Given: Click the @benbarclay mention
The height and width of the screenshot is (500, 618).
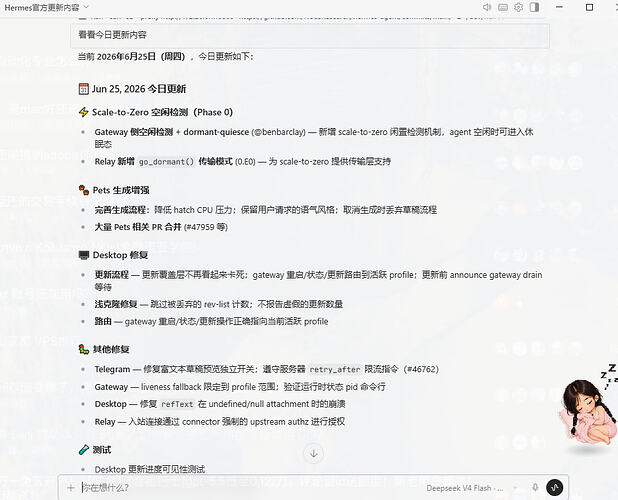Looking at the screenshot, I should tap(279, 132).
